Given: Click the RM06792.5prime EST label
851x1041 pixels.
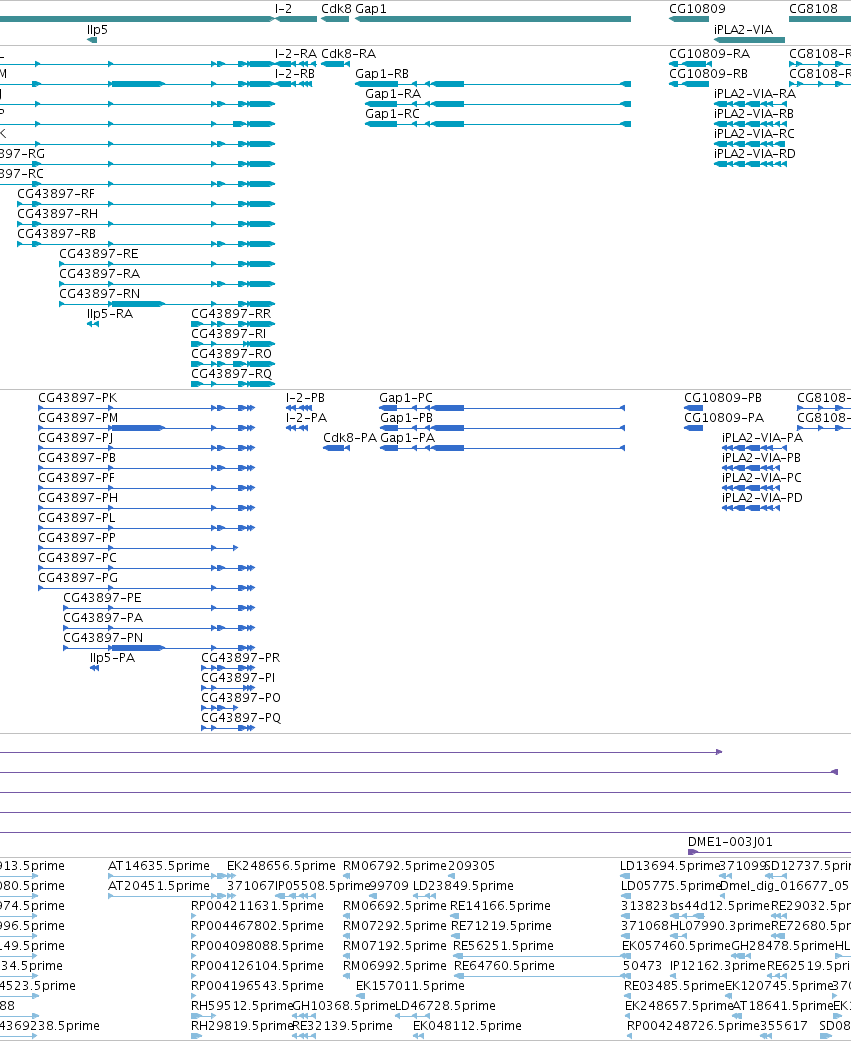Looking at the screenshot, I should pos(395,866).
